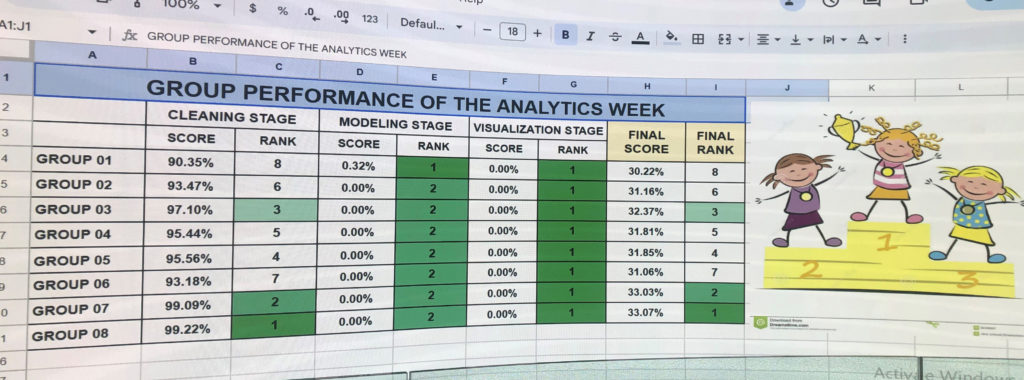The width and height of the screenshot is (1024, 380).
Task: Toggle italic formatting button
Action: coord(590,37)
